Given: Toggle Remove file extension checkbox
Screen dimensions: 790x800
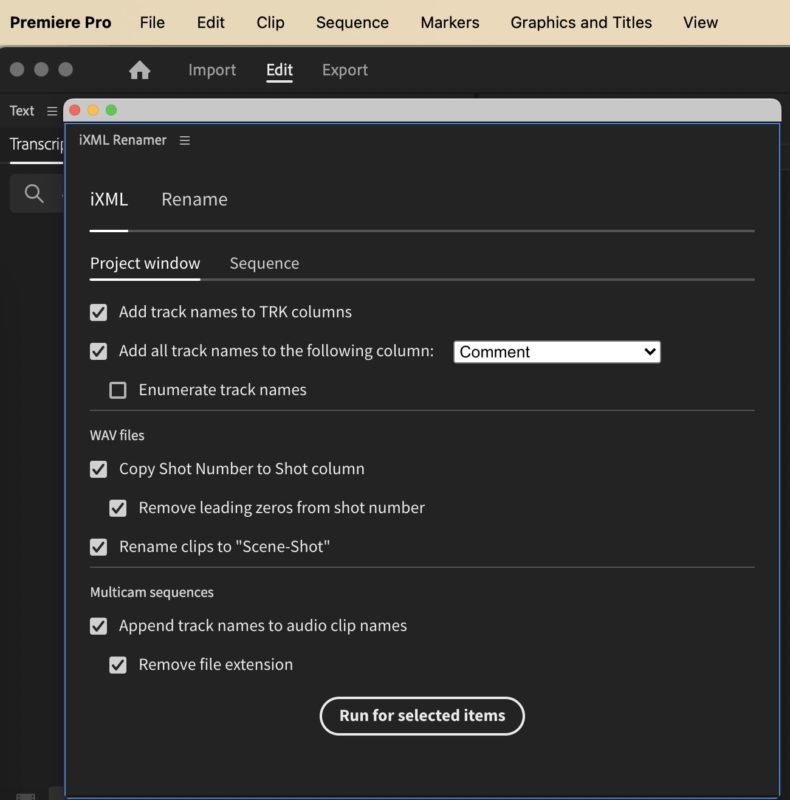Looking at the screenshot, I should [x=118, y=665].
